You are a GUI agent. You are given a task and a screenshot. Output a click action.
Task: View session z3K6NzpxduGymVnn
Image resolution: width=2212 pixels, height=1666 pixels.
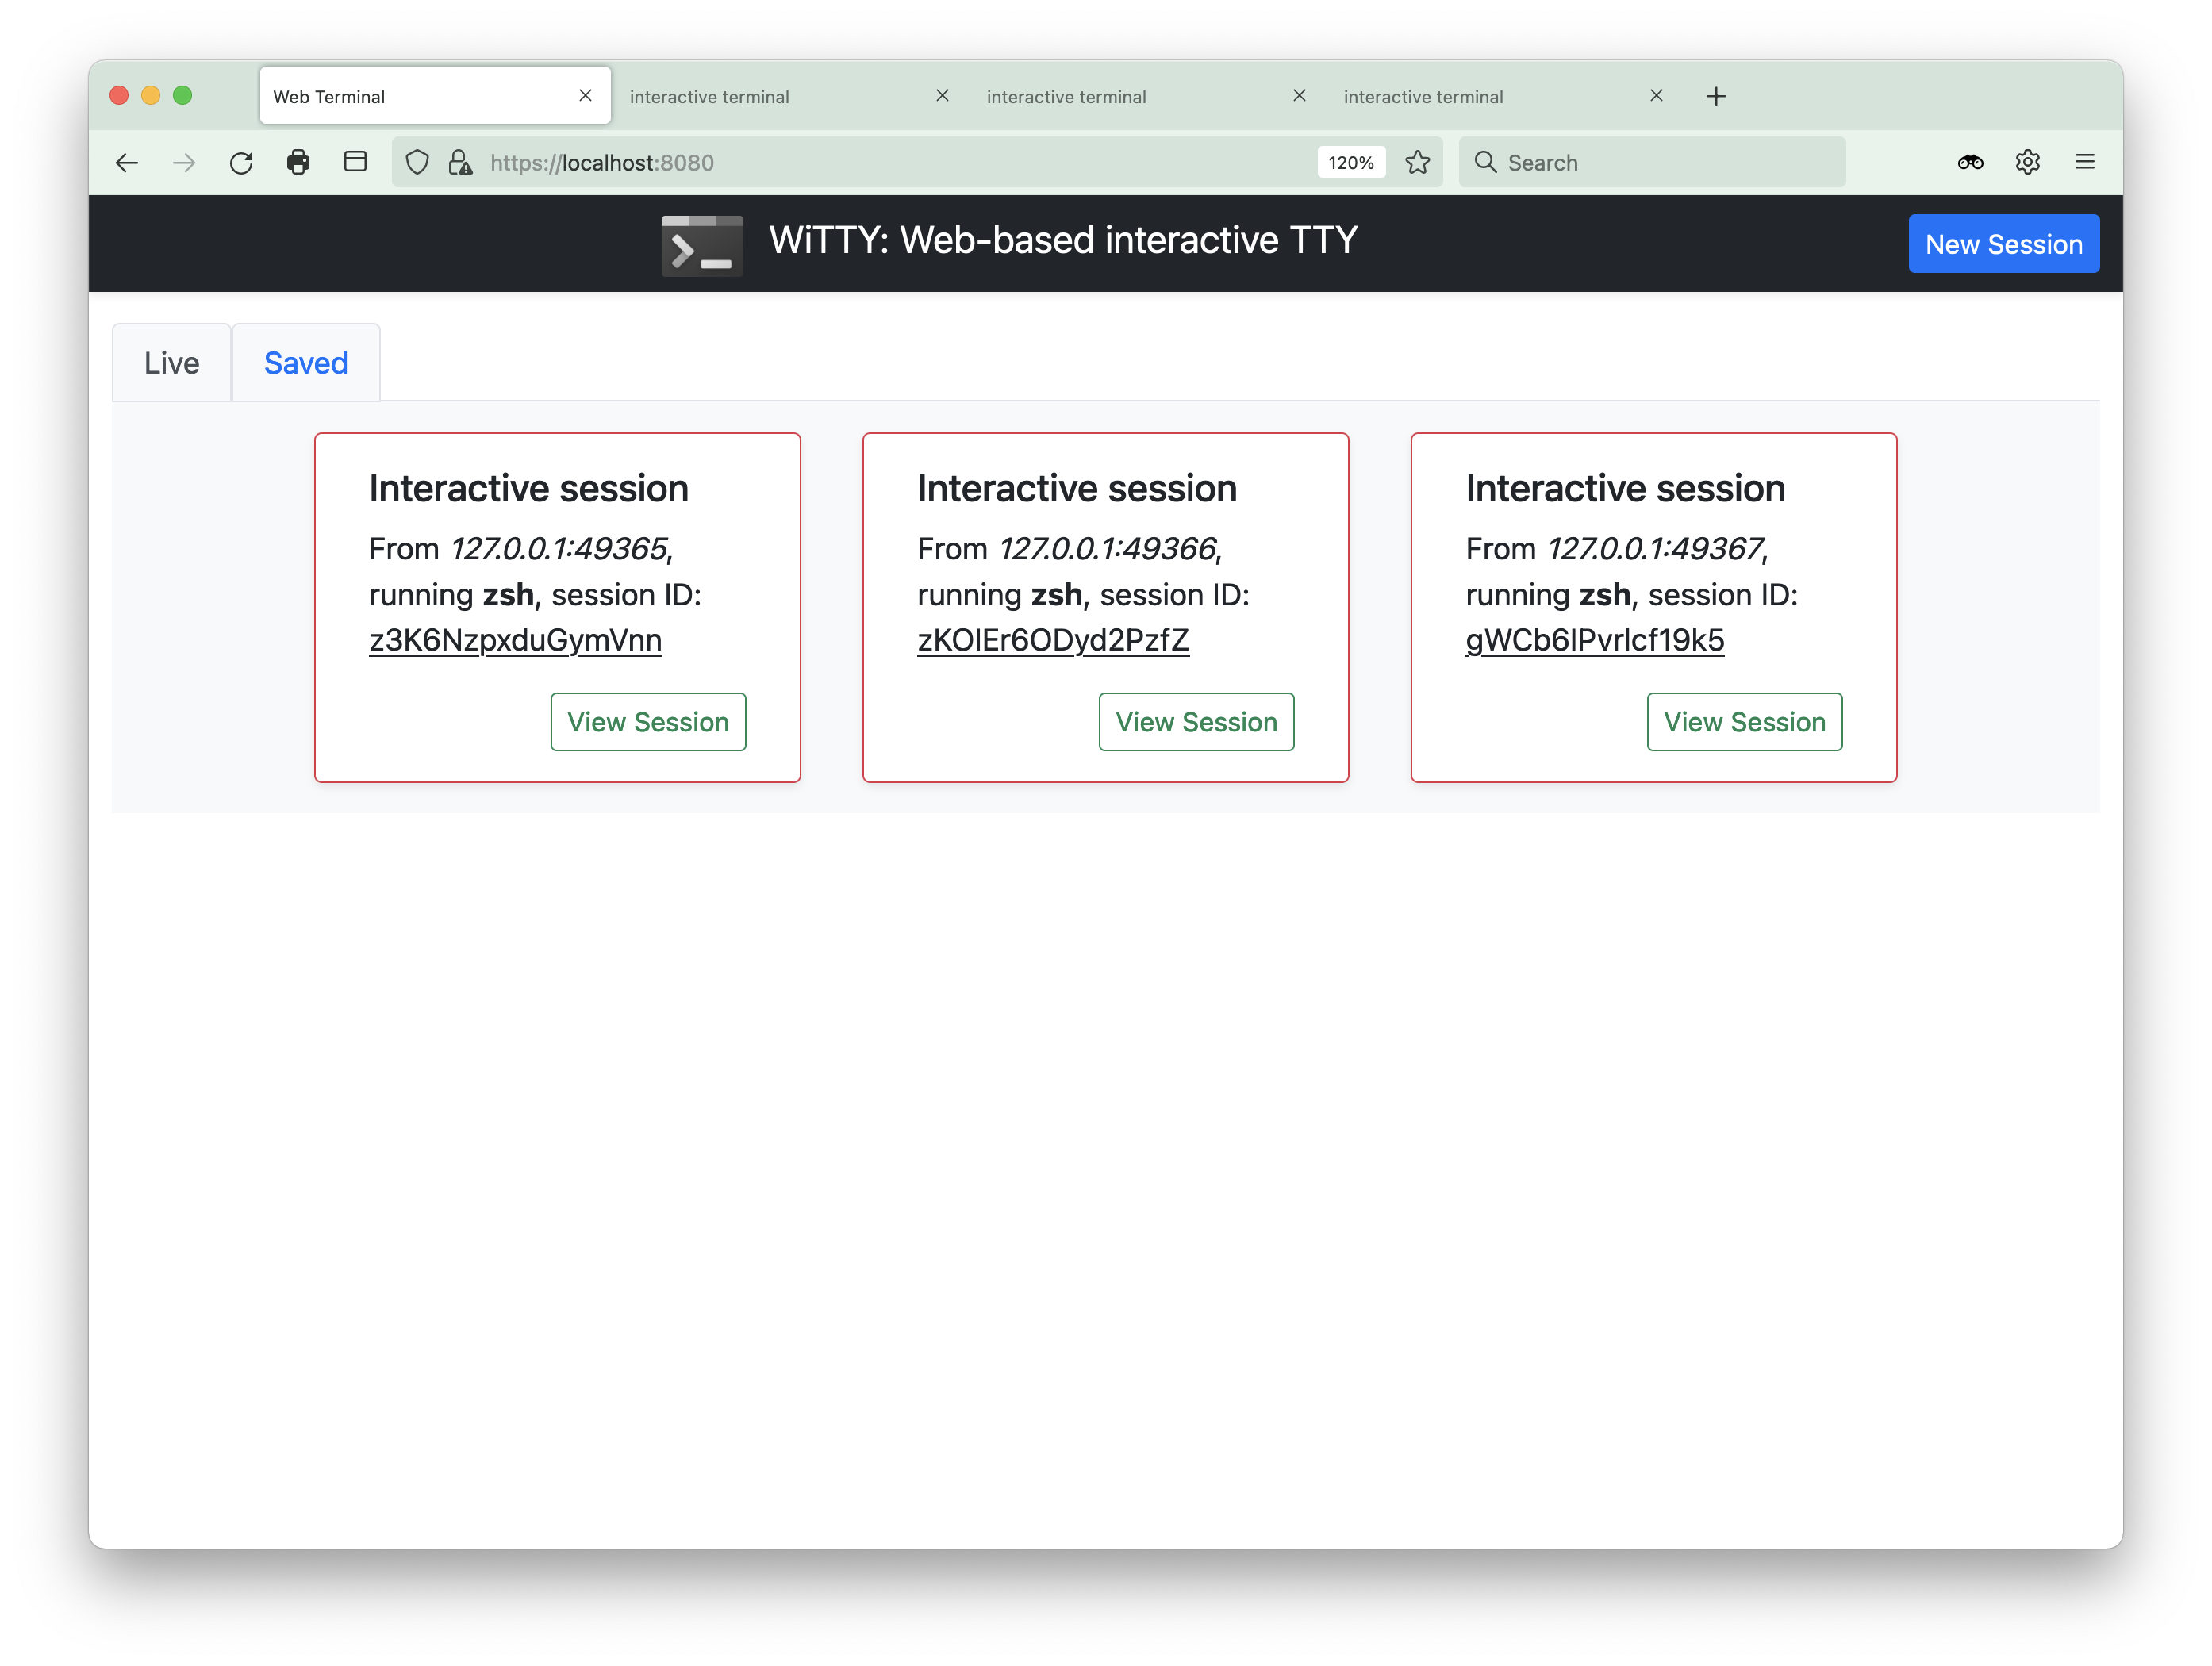(x=648, y=722)
